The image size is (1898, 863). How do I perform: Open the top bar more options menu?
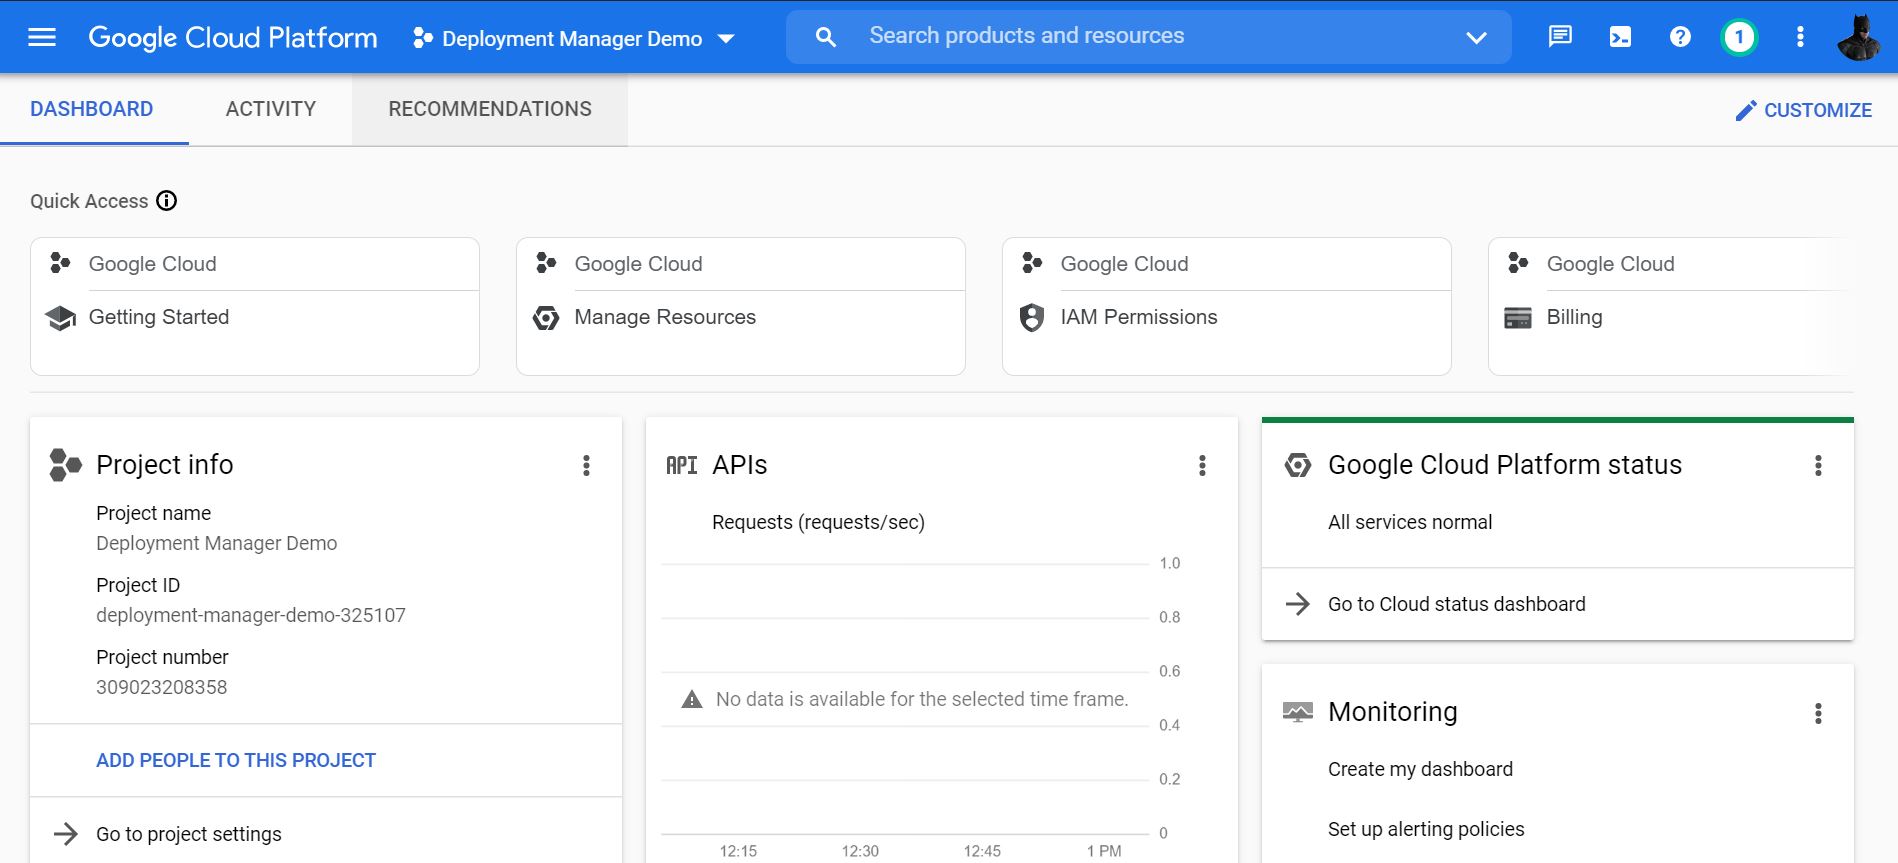tap(1800, 37)
